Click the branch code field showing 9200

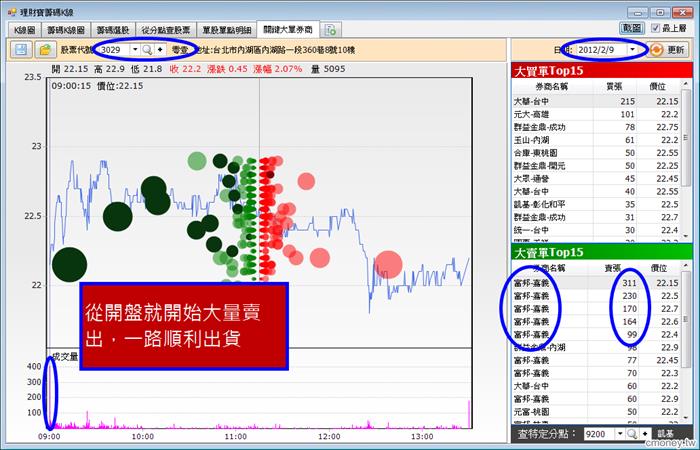599,434
